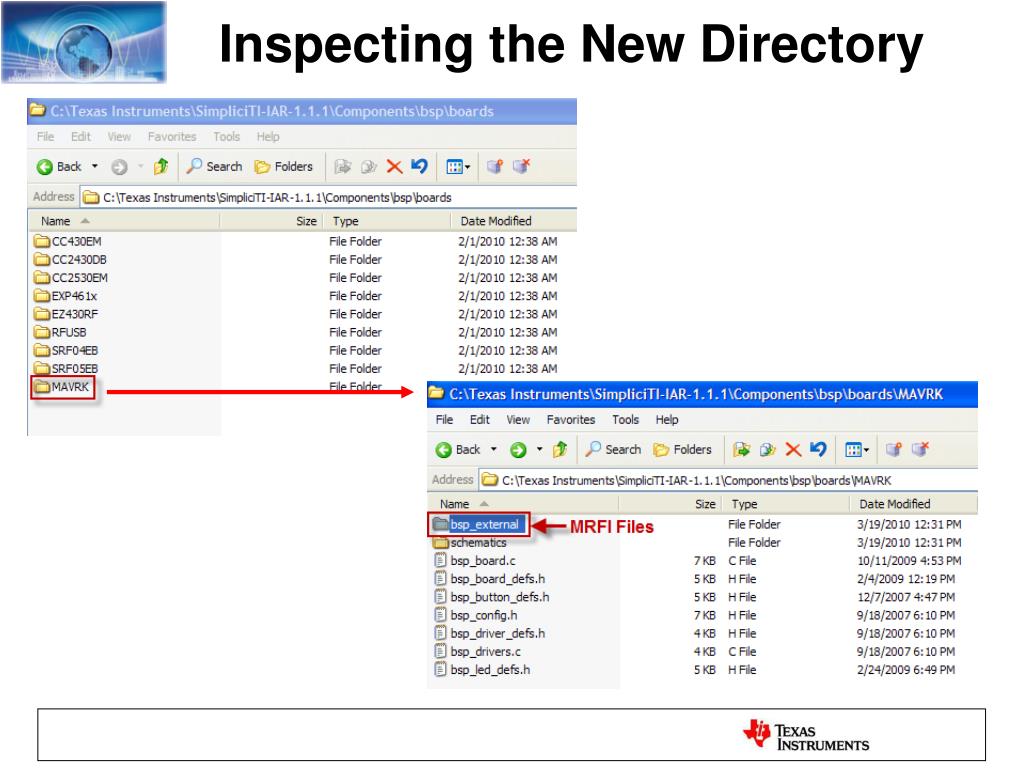Open Favorites menu in boards window
The image size is (1024, 768).
click(172, 136)
